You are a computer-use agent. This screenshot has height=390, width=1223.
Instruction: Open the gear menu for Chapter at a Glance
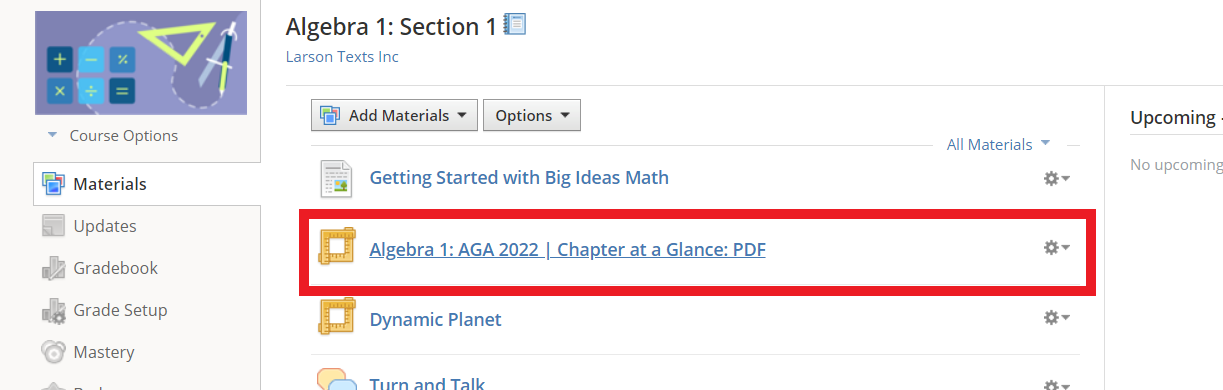1056,247
